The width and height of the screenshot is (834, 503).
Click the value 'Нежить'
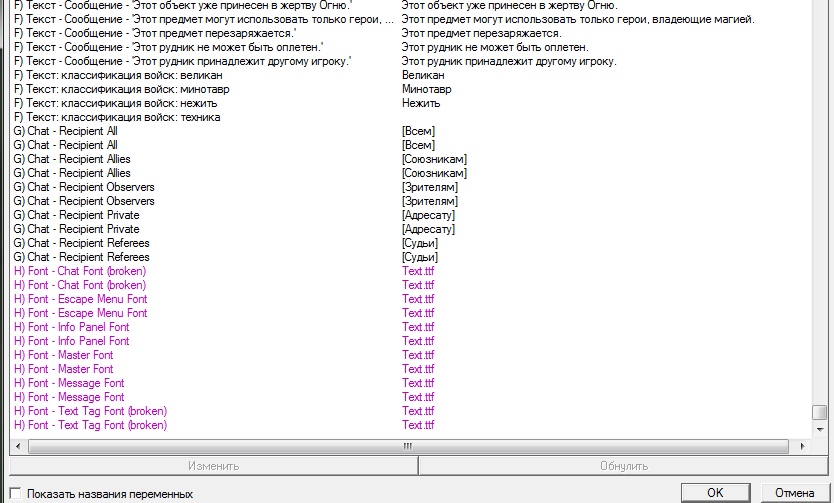click(x=421, y=103)
